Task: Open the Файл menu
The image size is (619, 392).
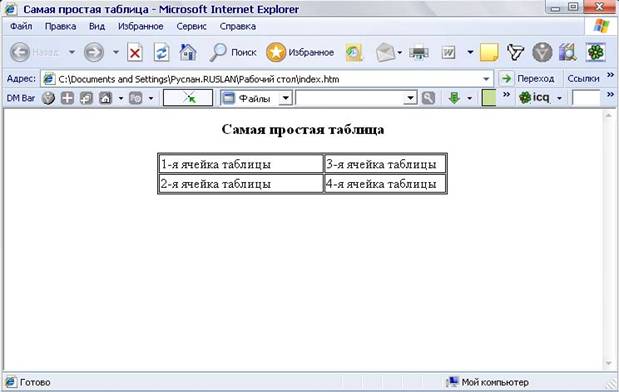Action: click(21, 26)
